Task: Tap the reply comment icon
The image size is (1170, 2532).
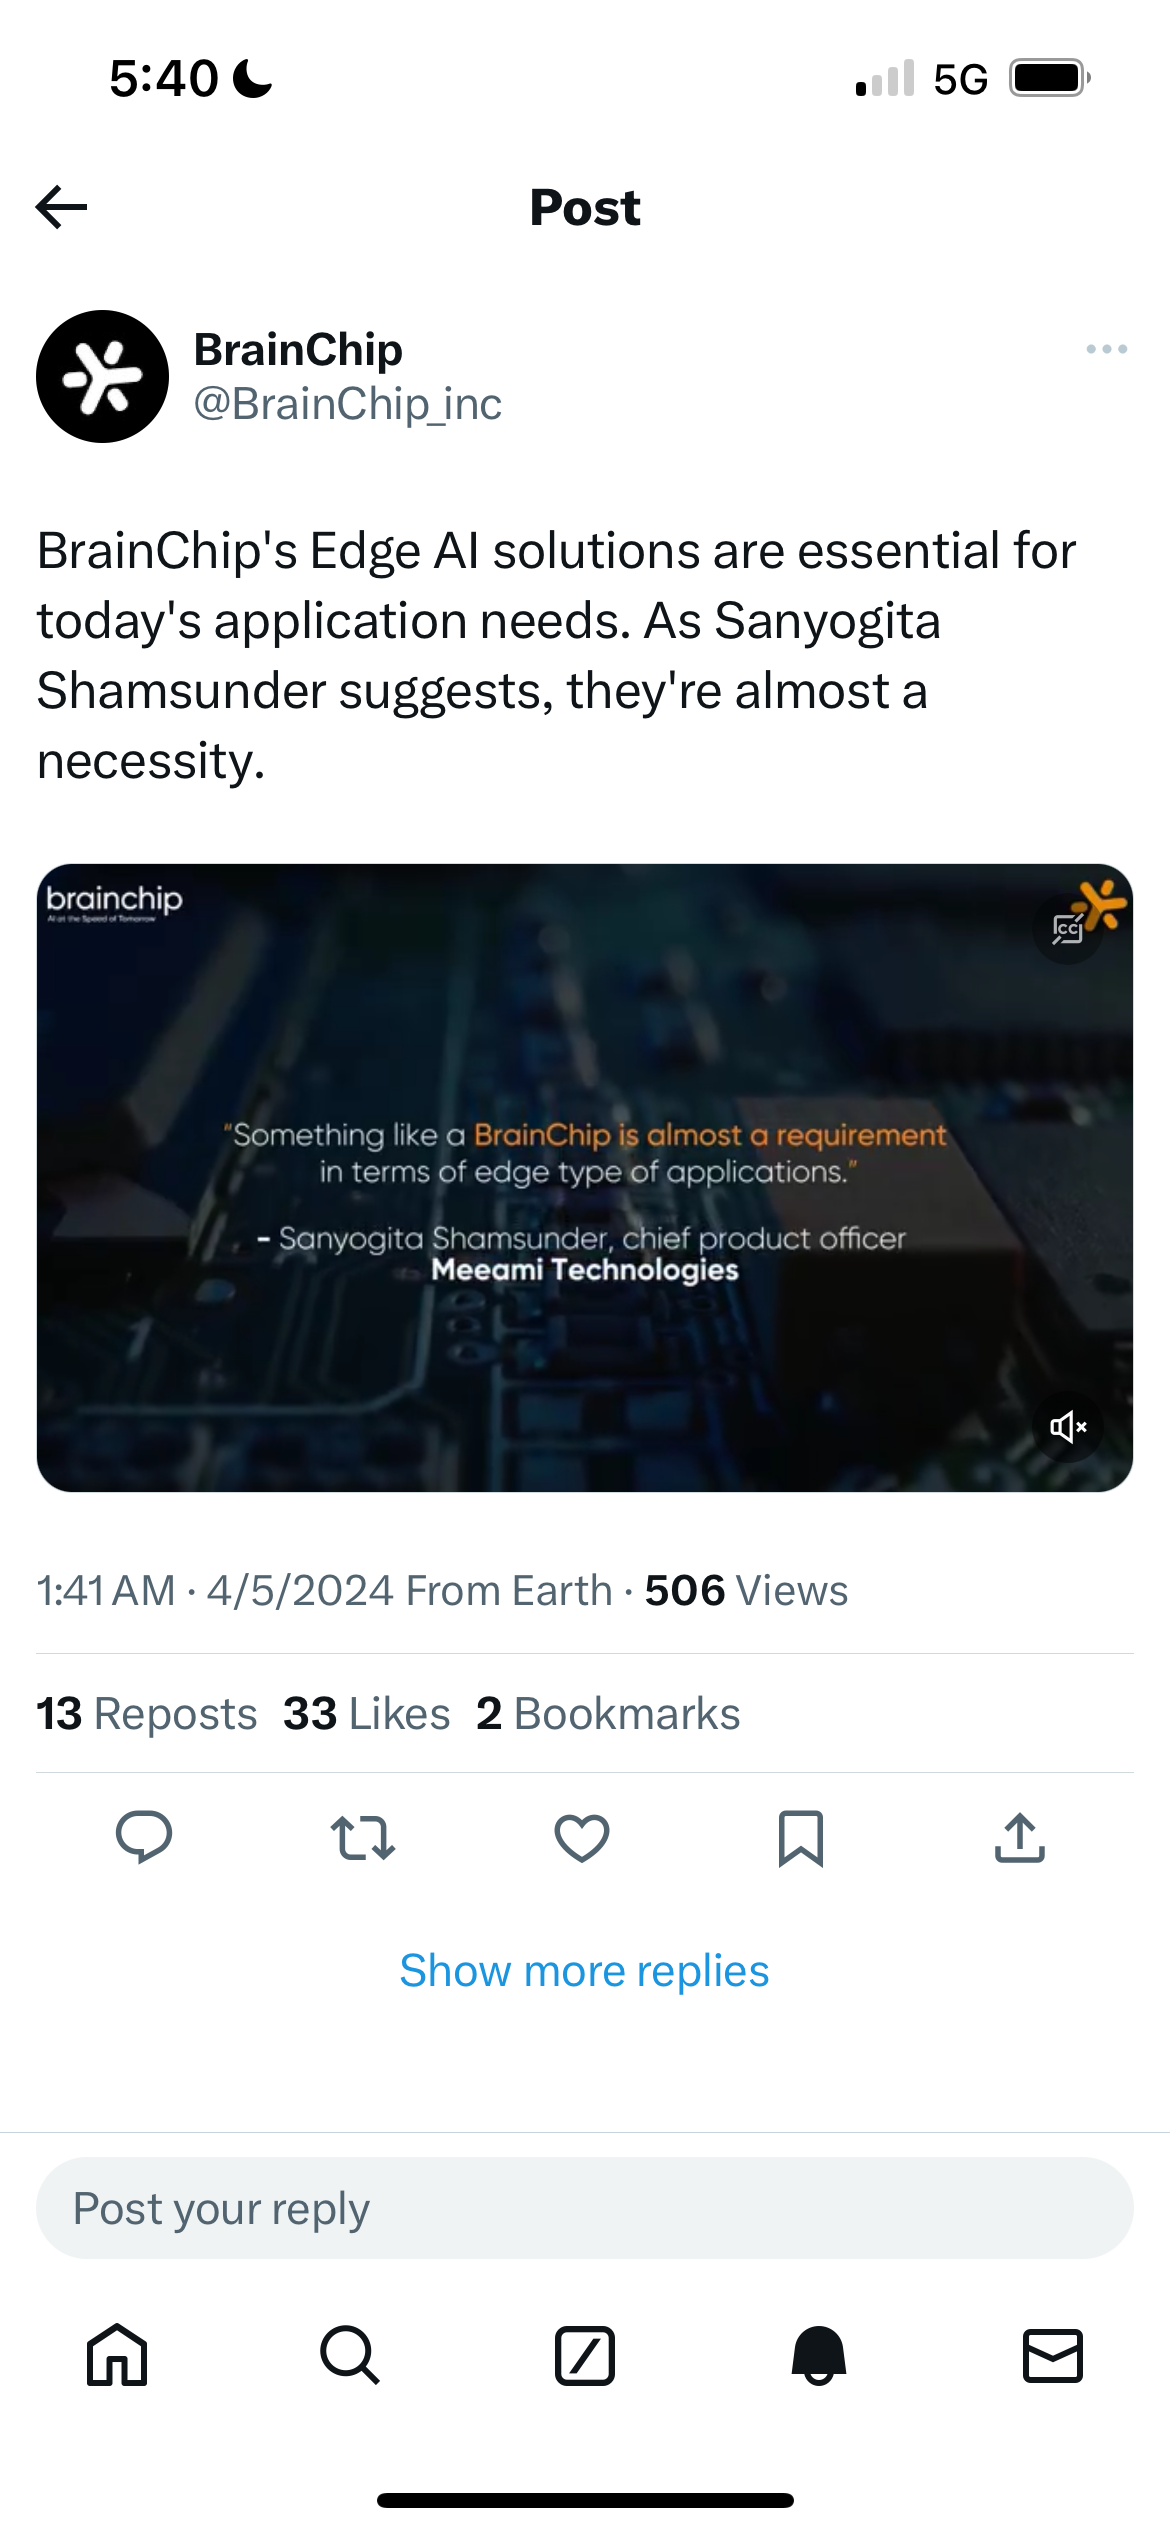Action: pyautogui.click(x=144, y=1838)
